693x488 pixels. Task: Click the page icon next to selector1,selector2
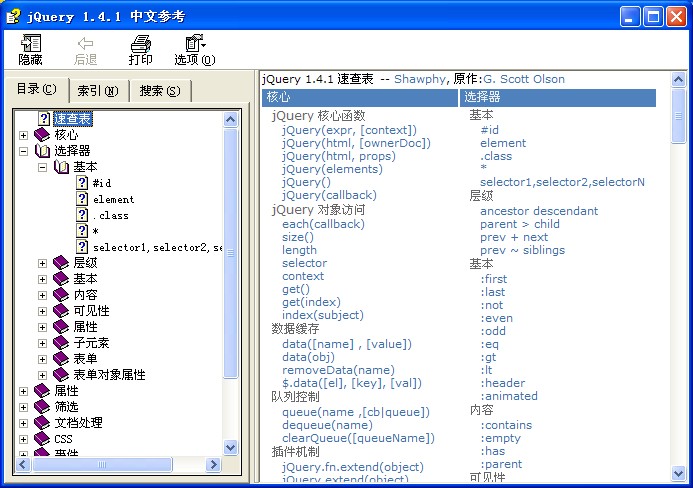point(82,247)
